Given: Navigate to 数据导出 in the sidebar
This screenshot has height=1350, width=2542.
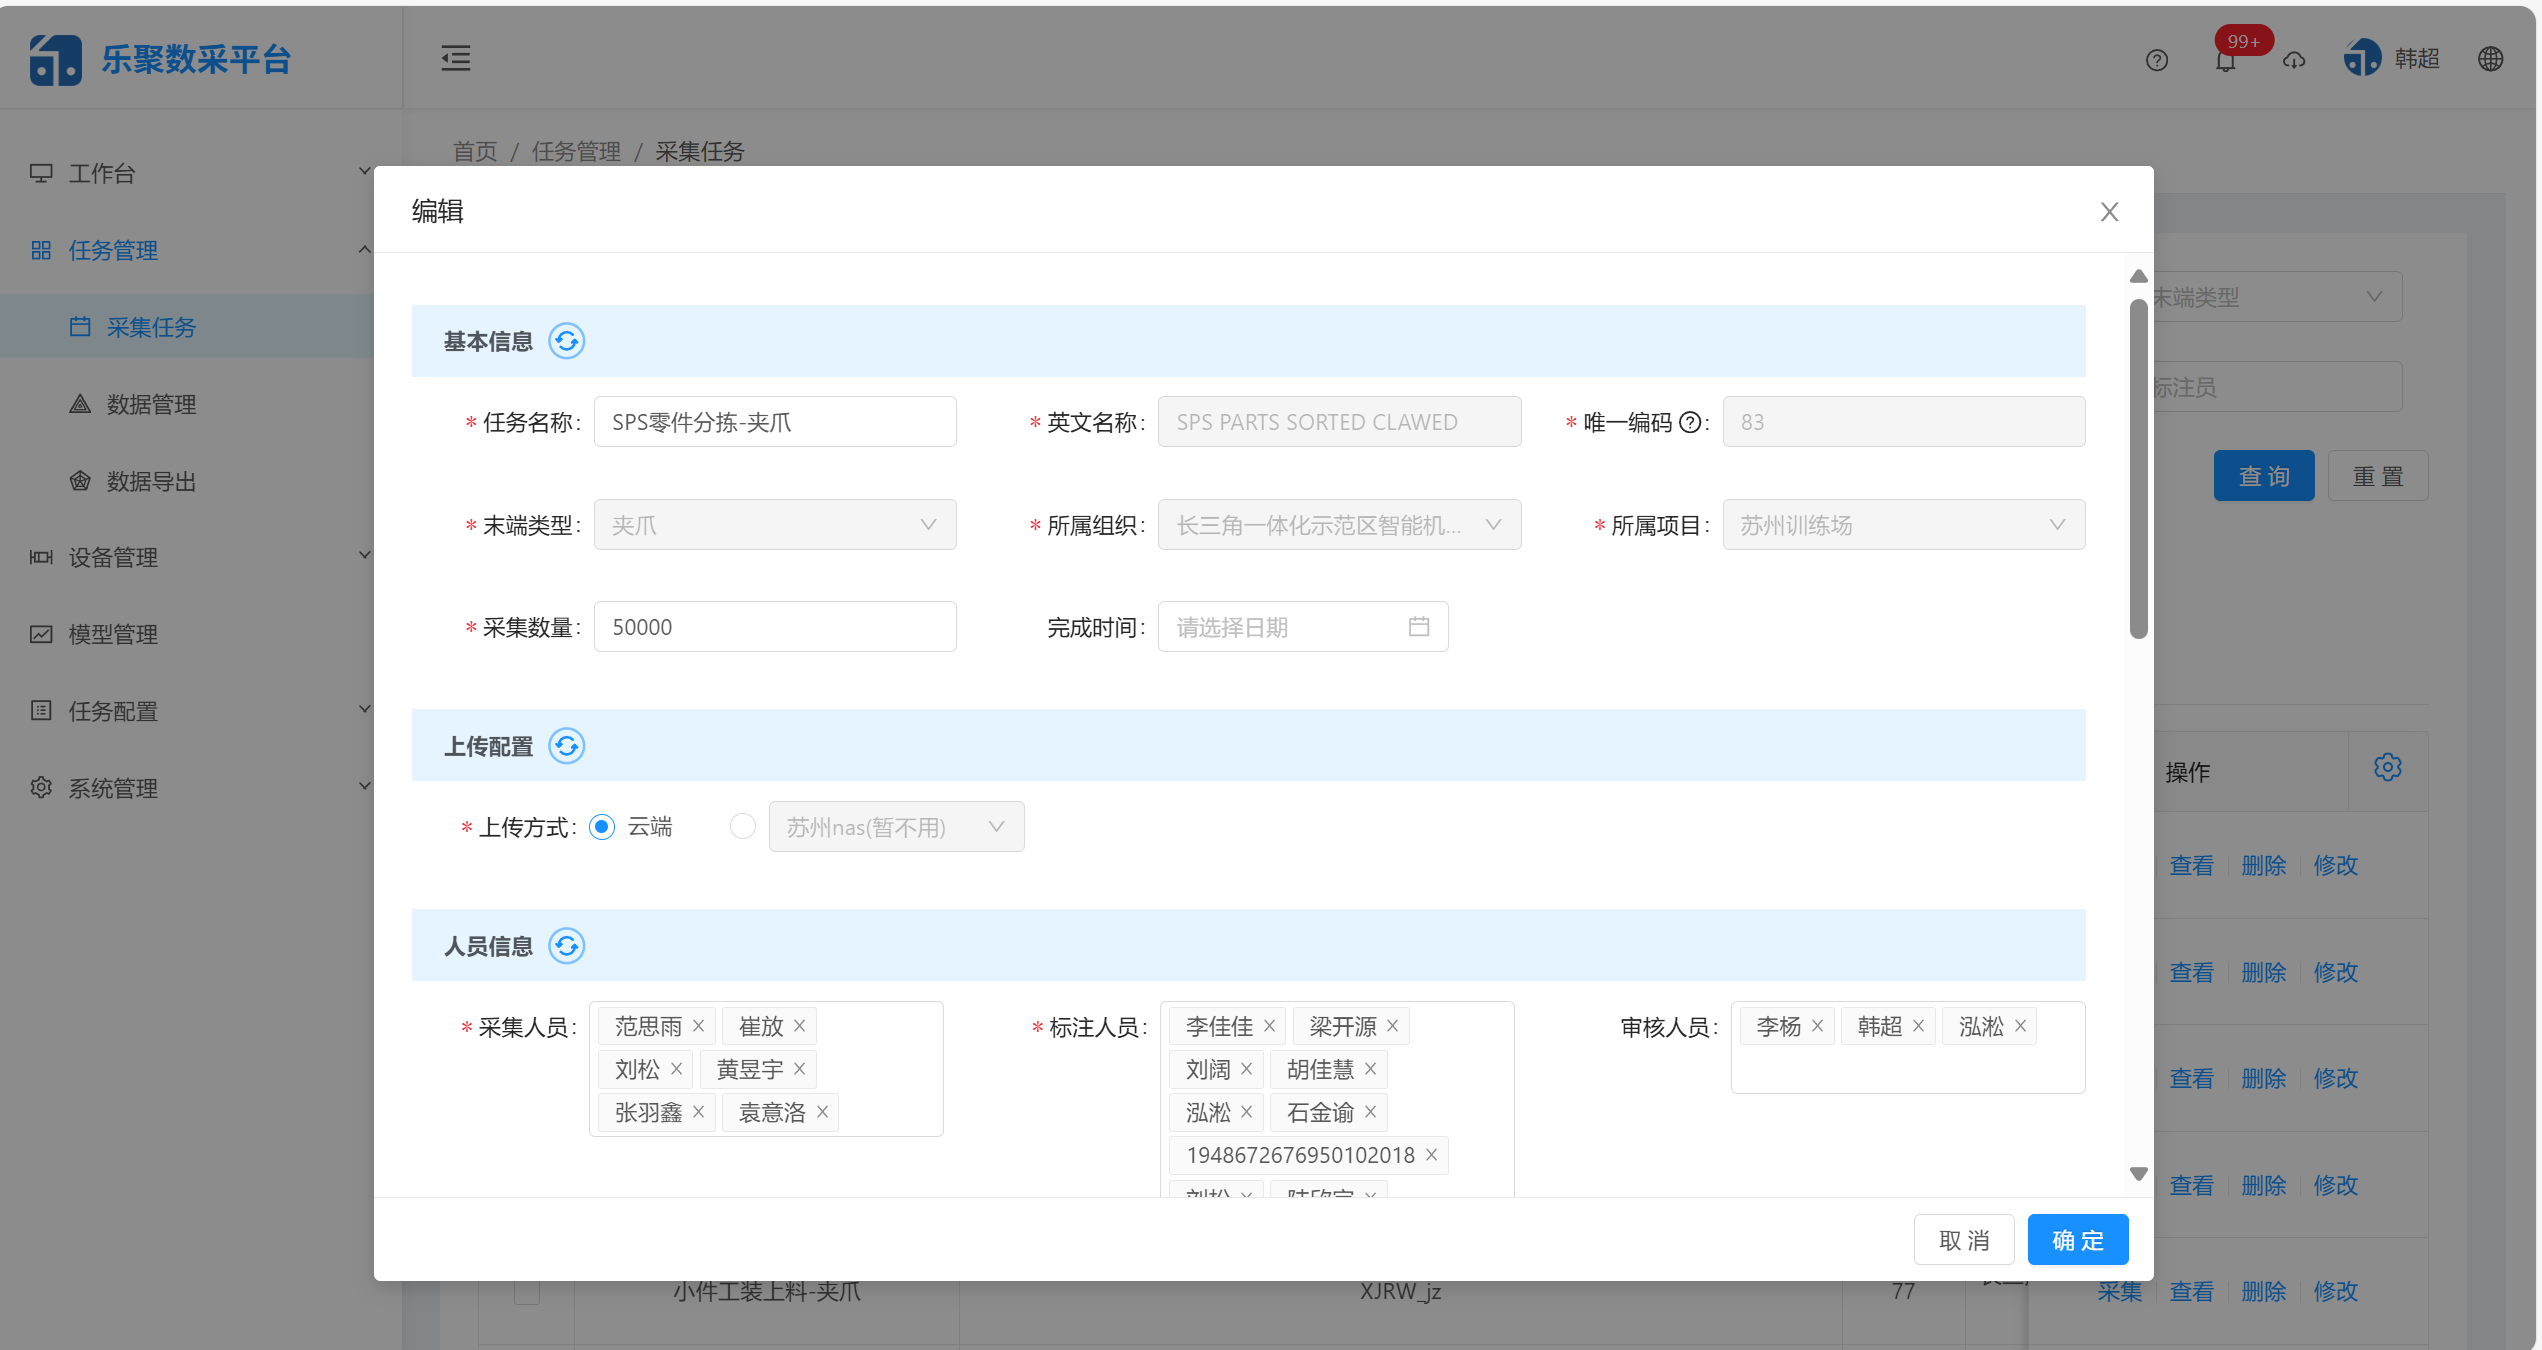Looking at the screenshot, I should (x=150, y=481).
